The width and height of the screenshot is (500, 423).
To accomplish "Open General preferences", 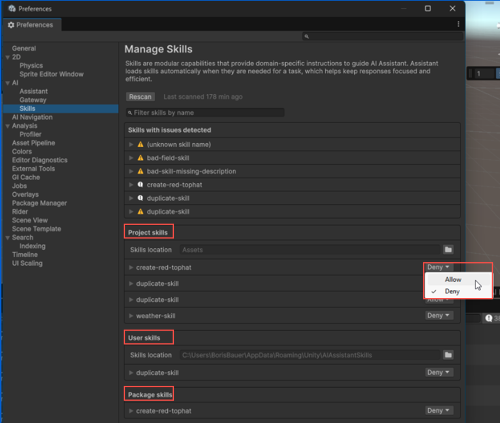I will pyautogui.click(x=24, y=48).
